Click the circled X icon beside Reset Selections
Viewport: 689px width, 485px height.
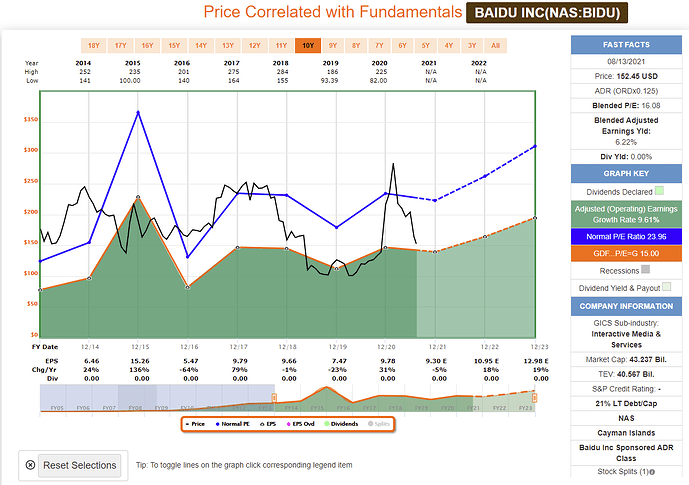click(30, 465)
